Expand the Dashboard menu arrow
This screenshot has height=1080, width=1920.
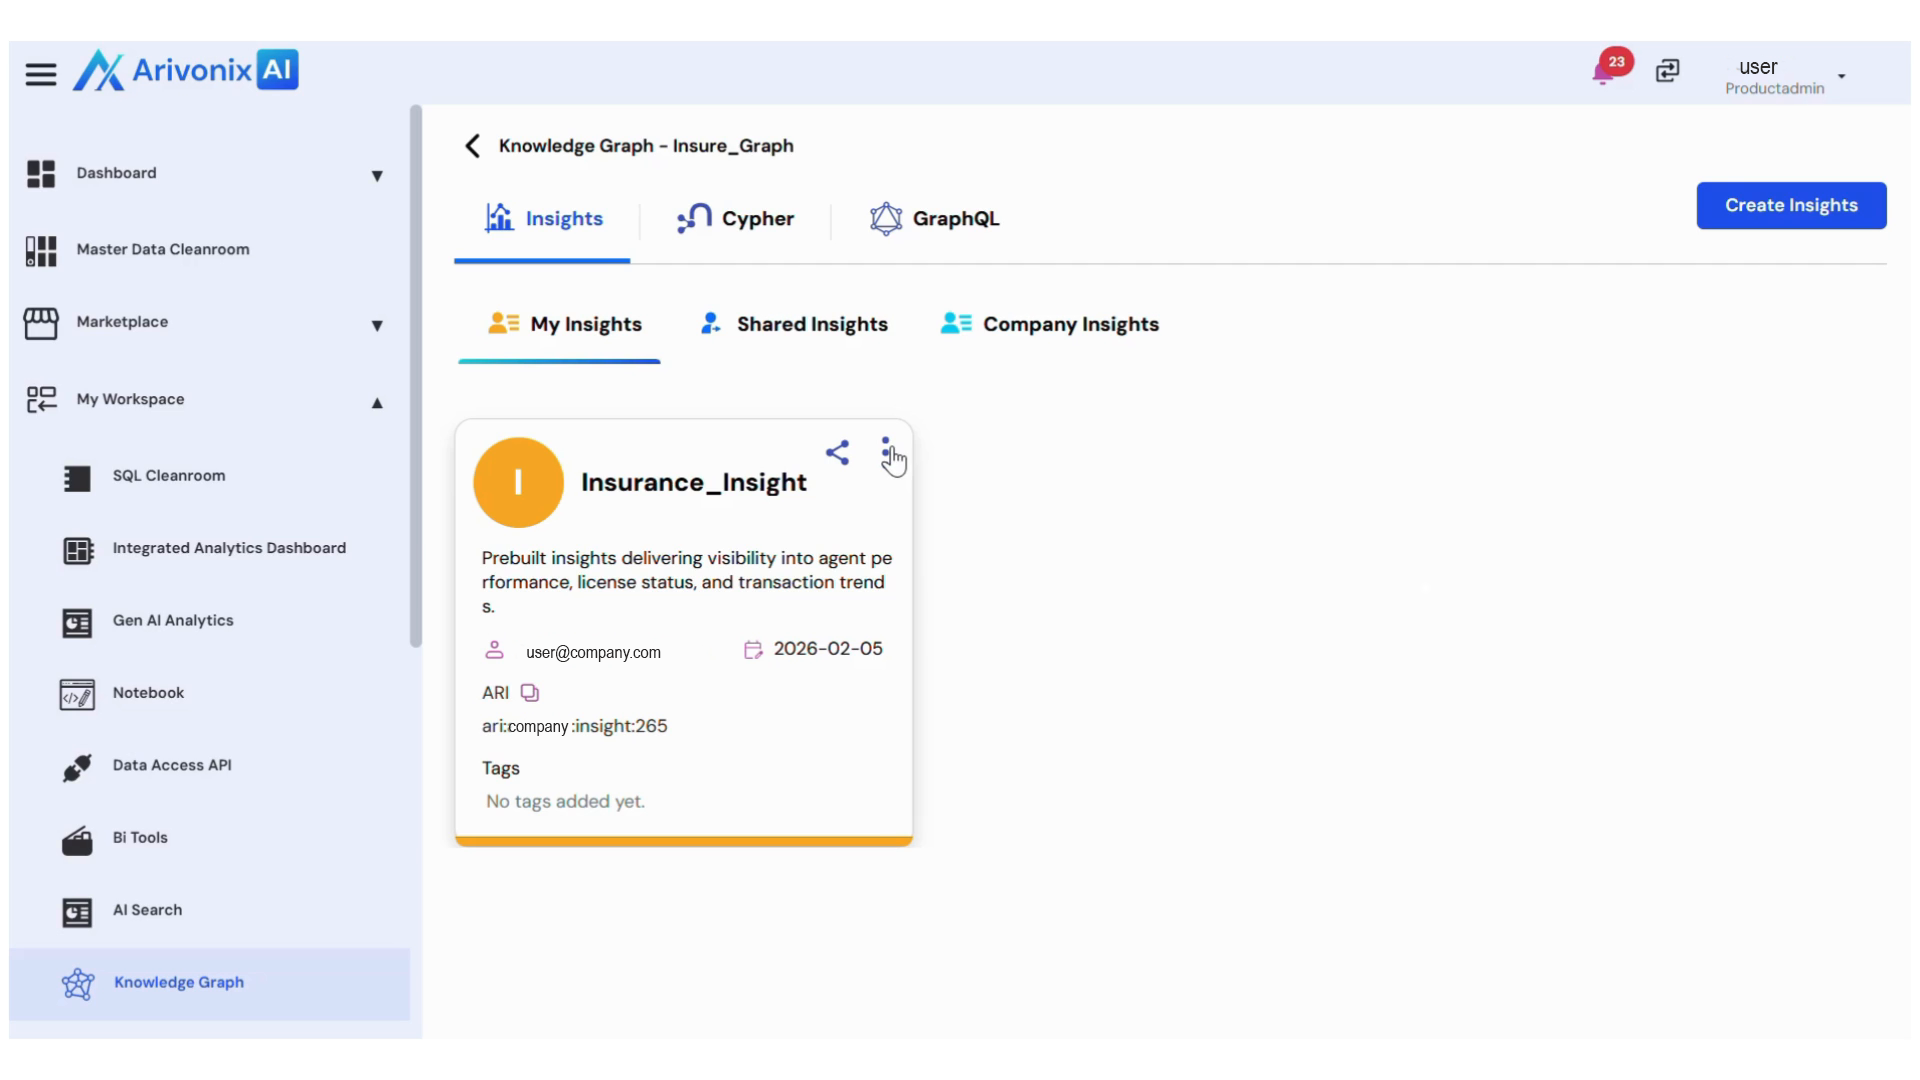[377, 176]
